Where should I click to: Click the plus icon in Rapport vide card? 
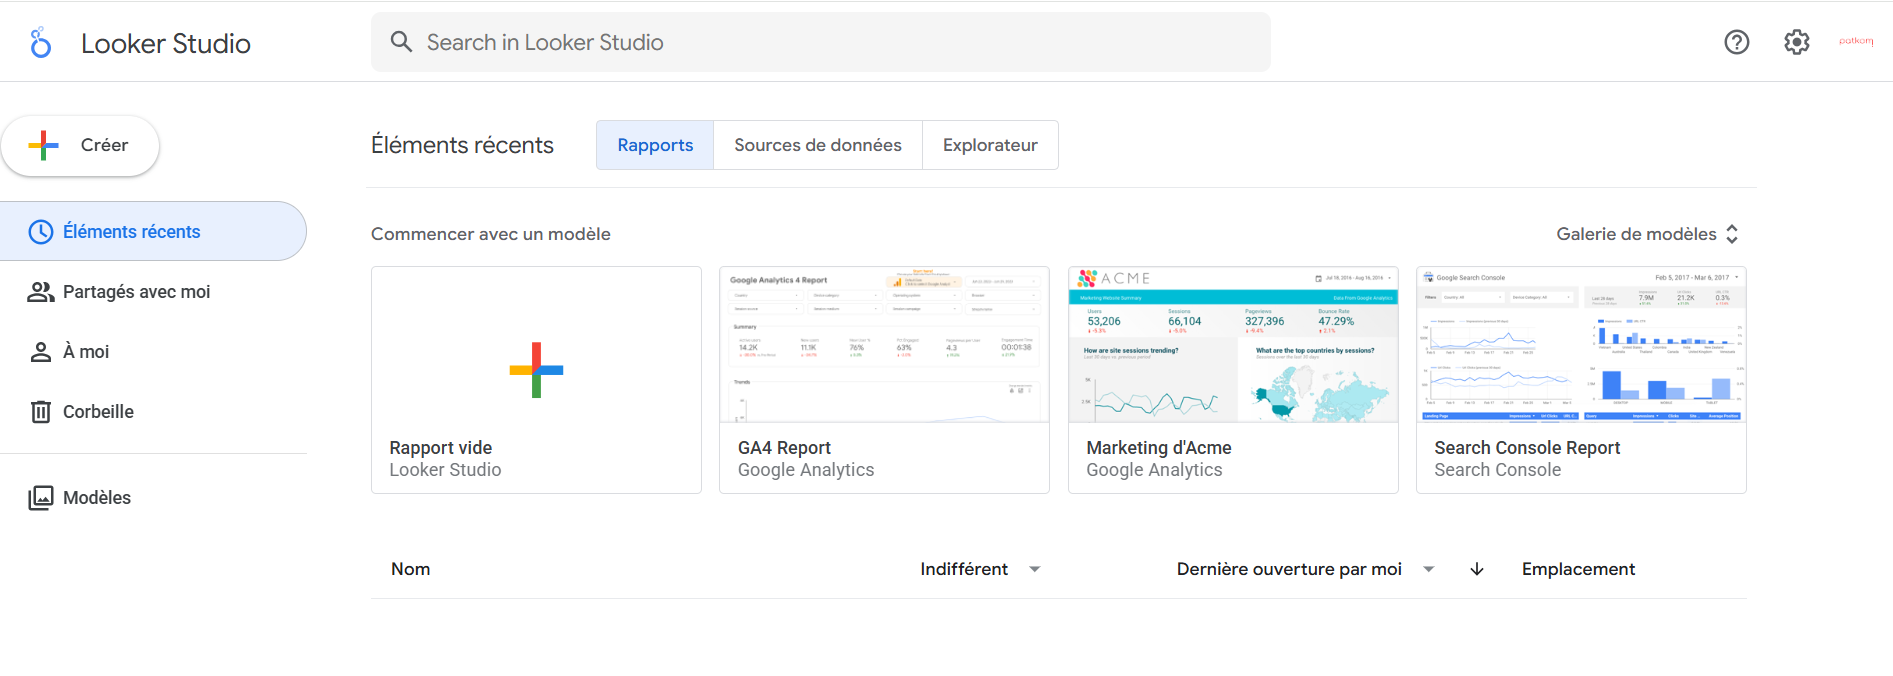(x=536, y=370)
